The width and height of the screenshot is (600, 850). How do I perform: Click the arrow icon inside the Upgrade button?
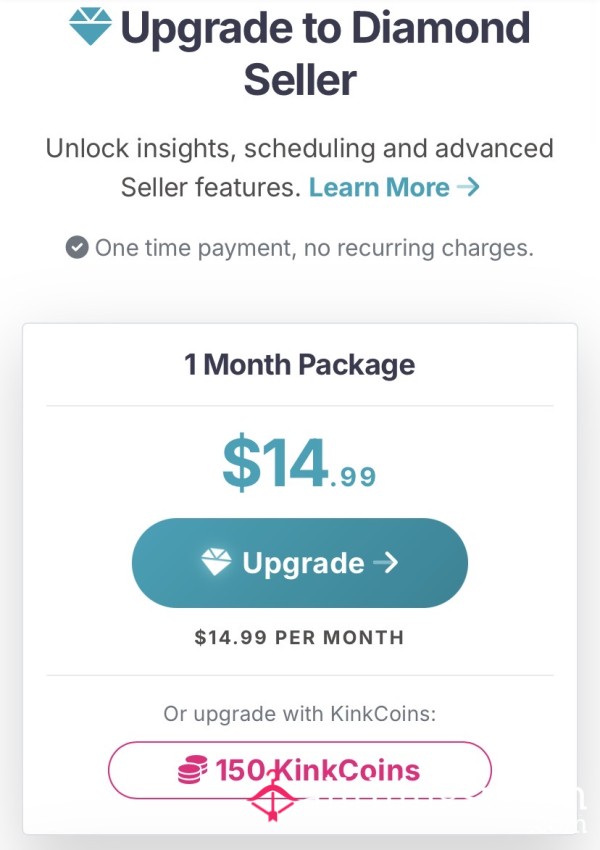pyautogui.click(x=385, y=563)
